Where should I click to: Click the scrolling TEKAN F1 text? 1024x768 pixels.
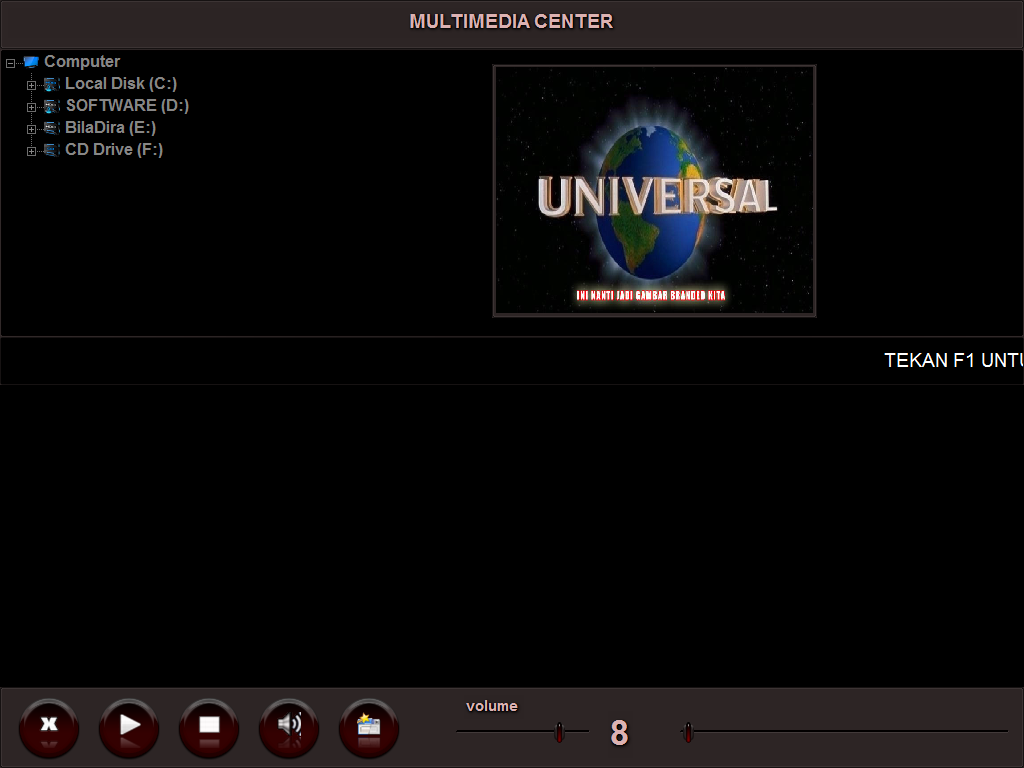953,360
